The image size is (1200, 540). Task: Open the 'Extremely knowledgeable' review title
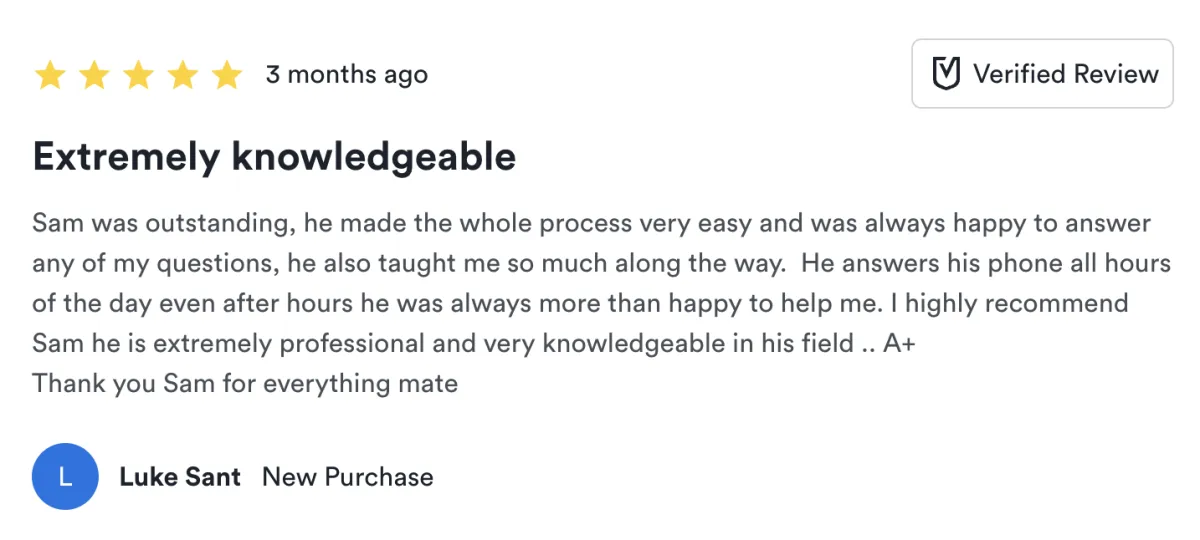pos(274,157)
